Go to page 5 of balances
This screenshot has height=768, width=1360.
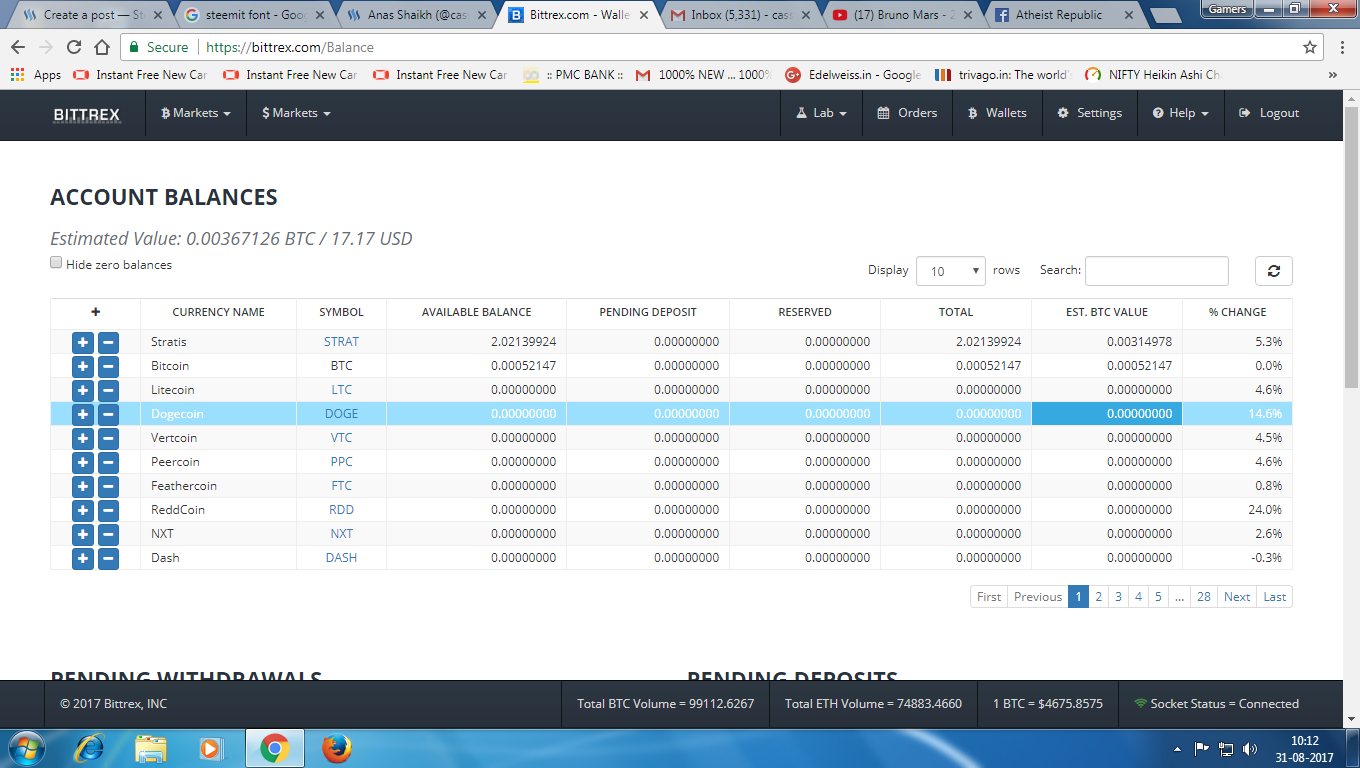coord(1158,597)
